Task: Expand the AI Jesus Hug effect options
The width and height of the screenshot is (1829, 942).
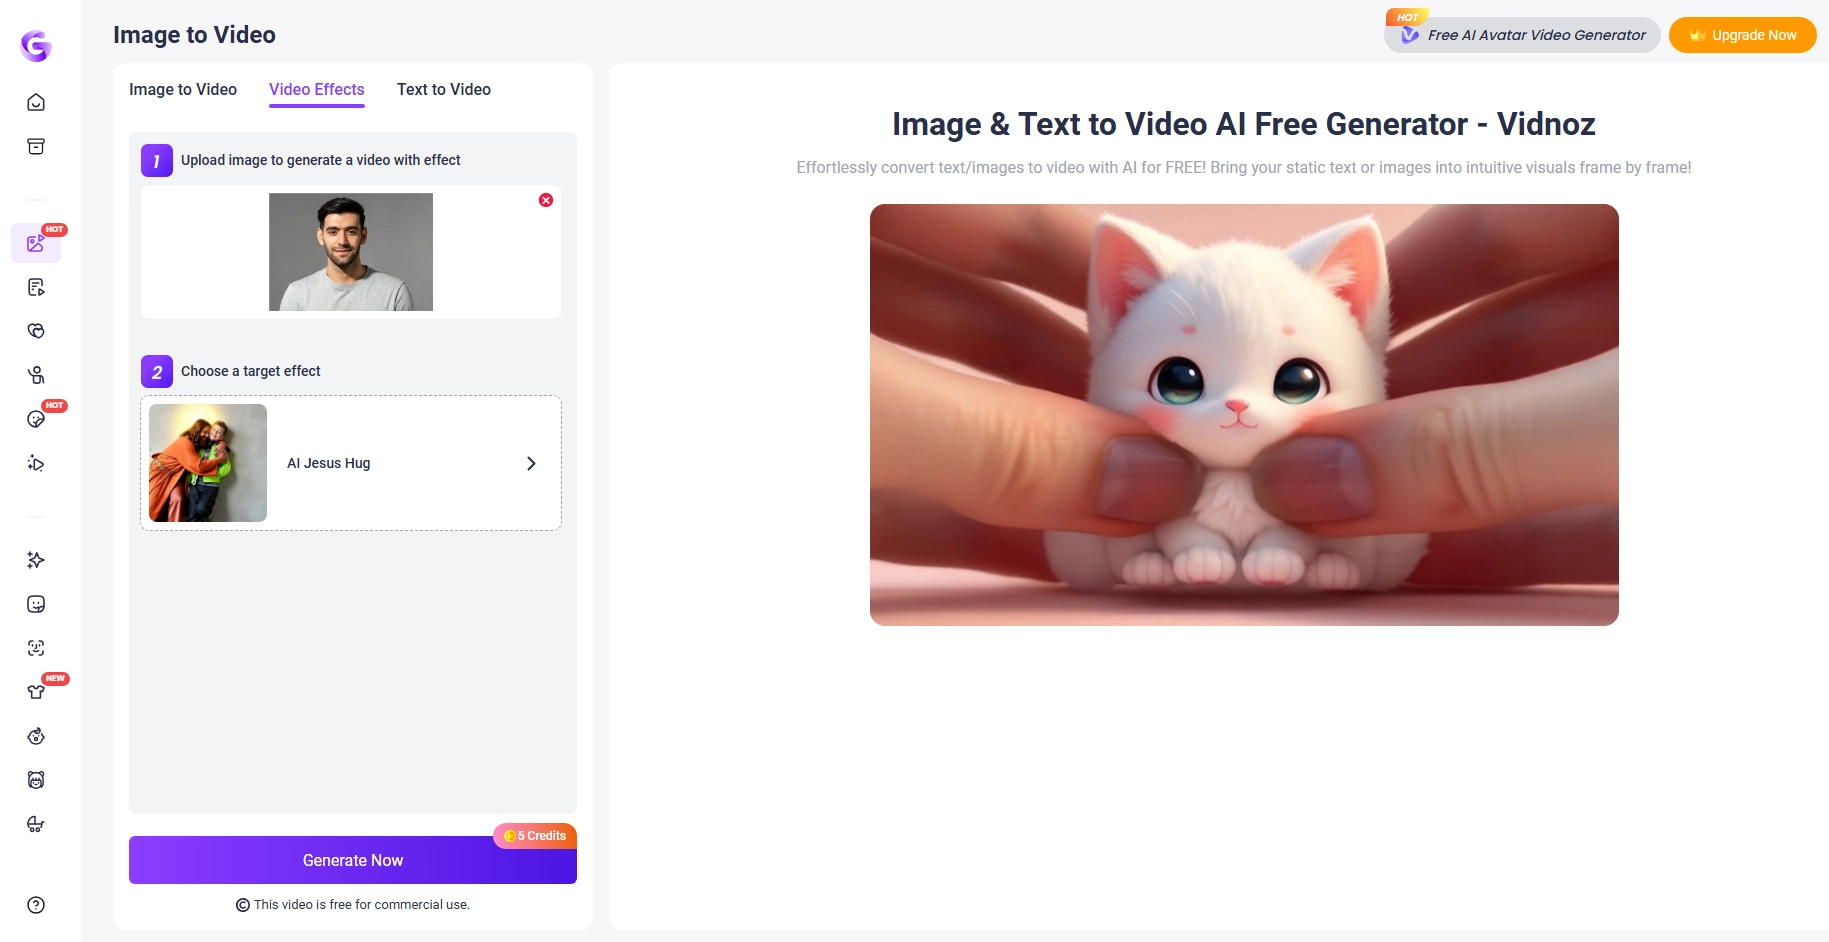Action: click(530, 463)
